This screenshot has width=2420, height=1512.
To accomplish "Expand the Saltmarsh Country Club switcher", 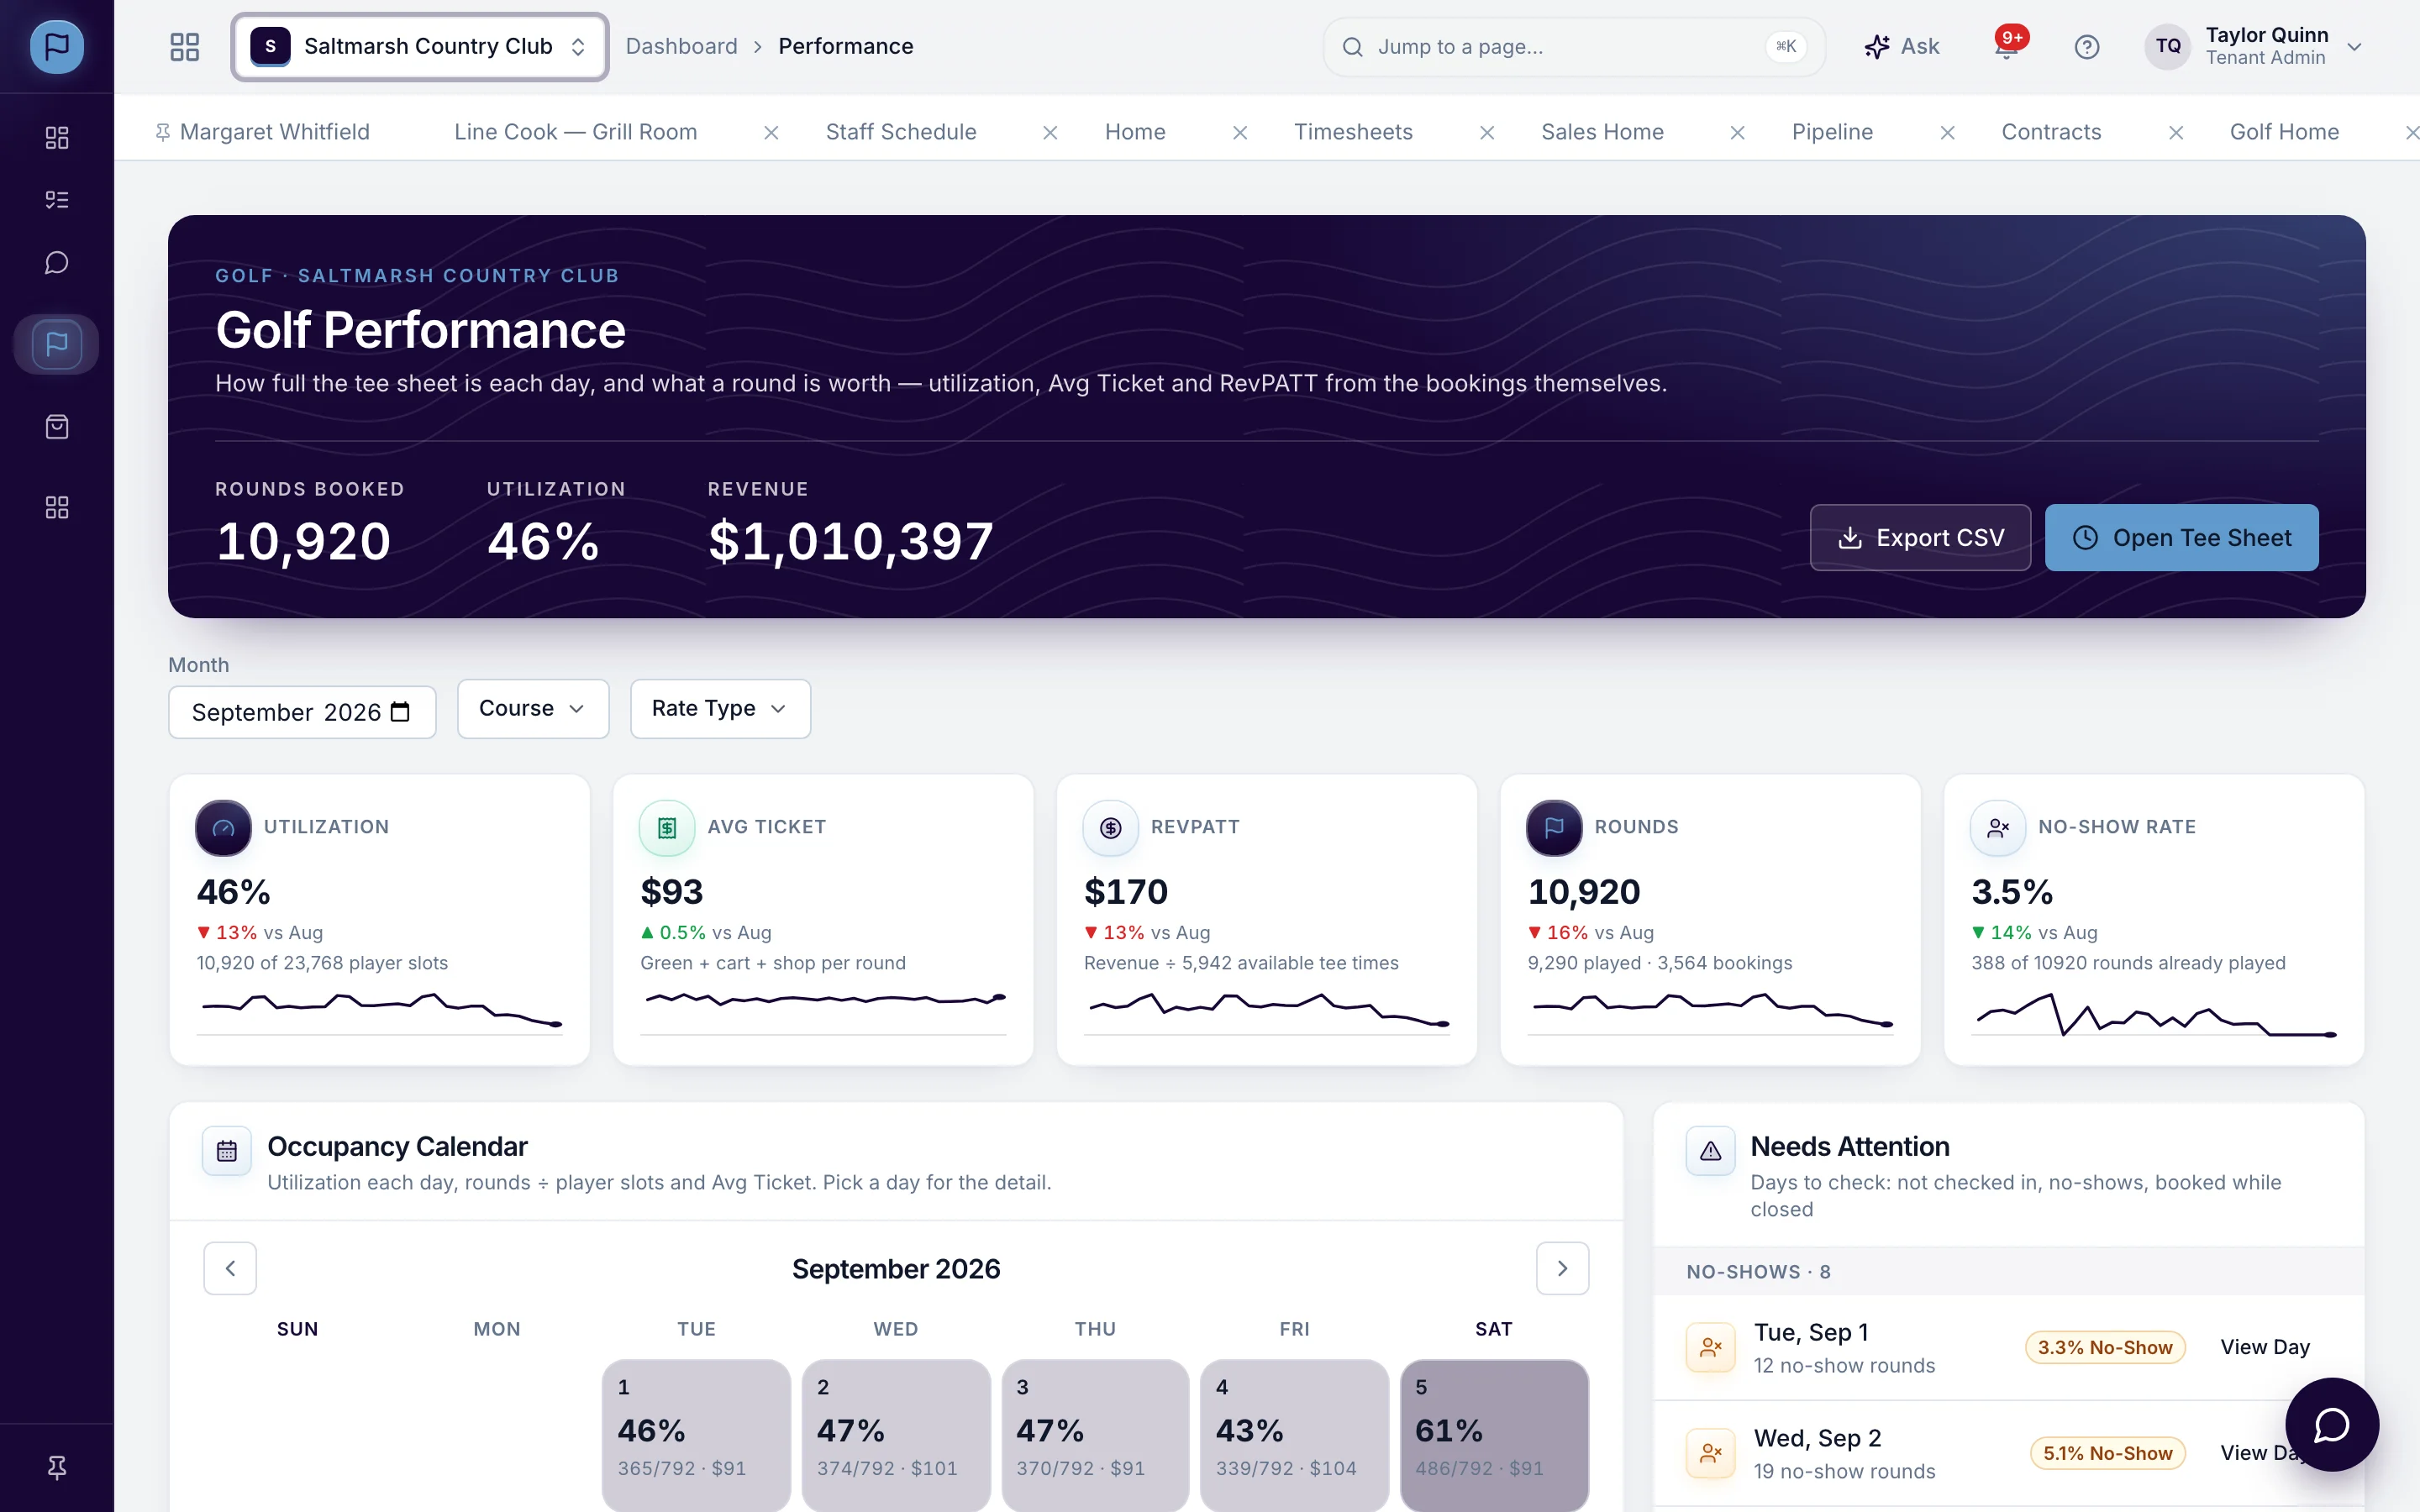I will (x=420, y=46).
